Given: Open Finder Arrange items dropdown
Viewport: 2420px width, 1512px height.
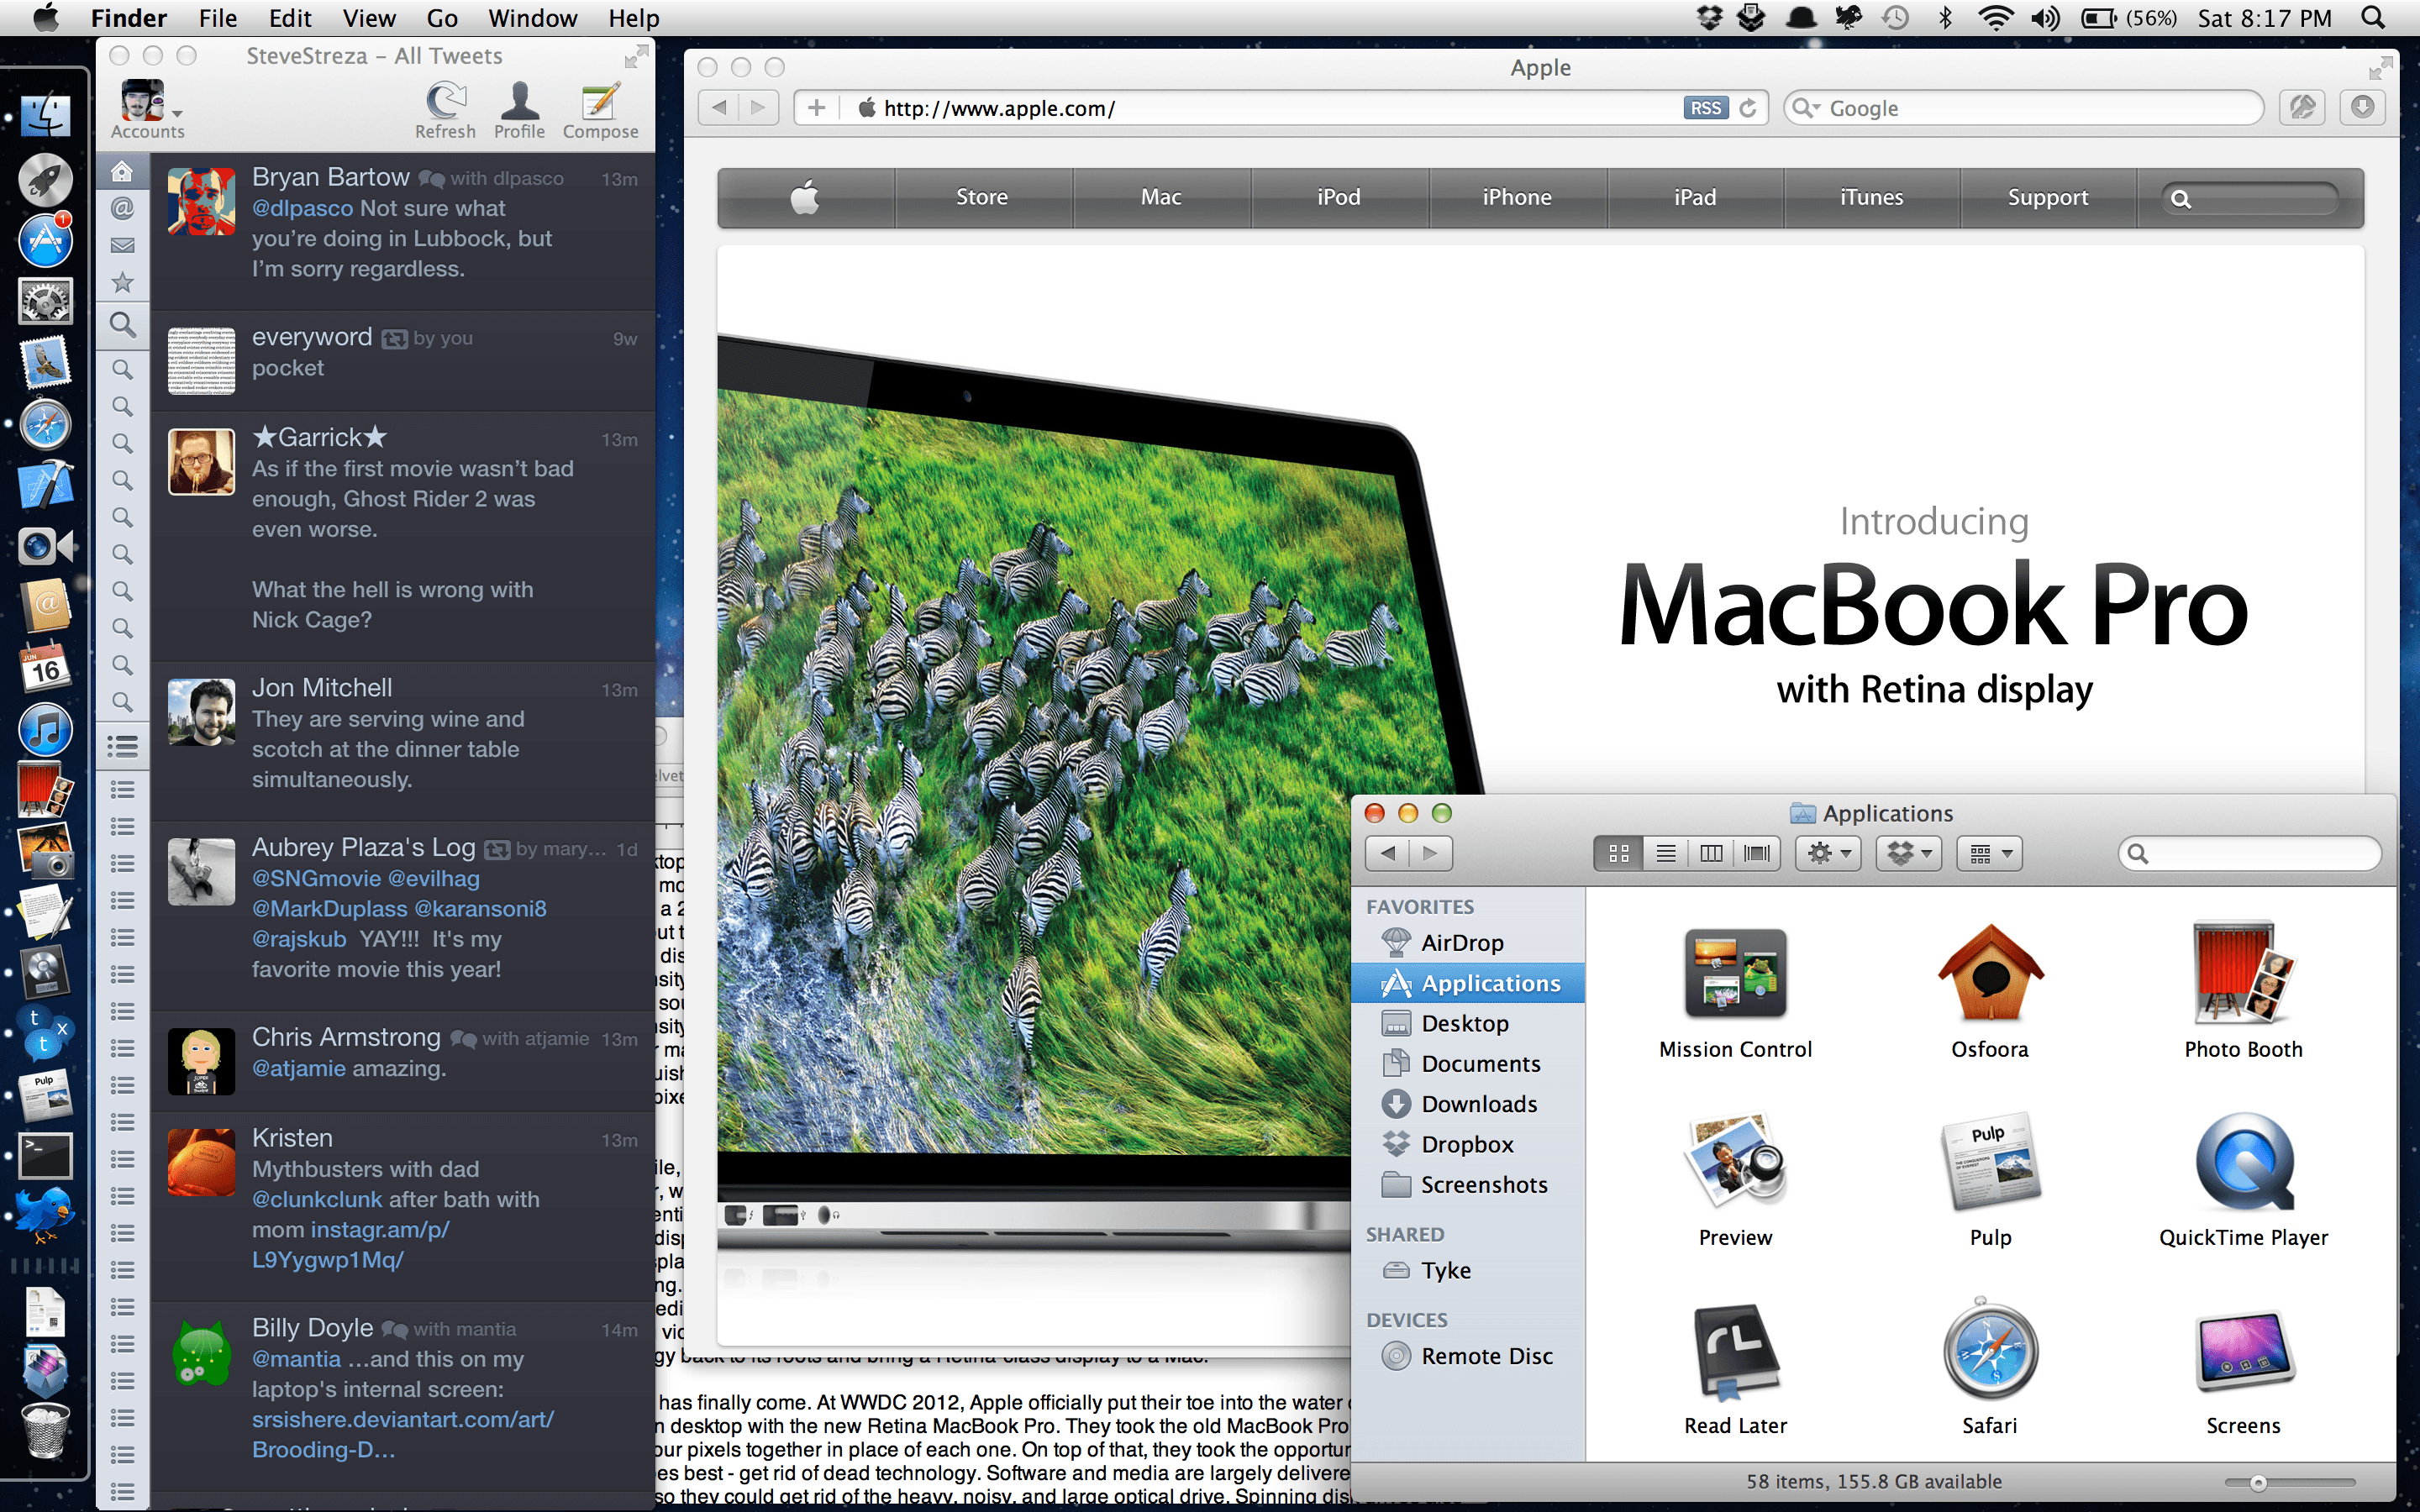Looking at the screenshot, I should coord(1990,853).
